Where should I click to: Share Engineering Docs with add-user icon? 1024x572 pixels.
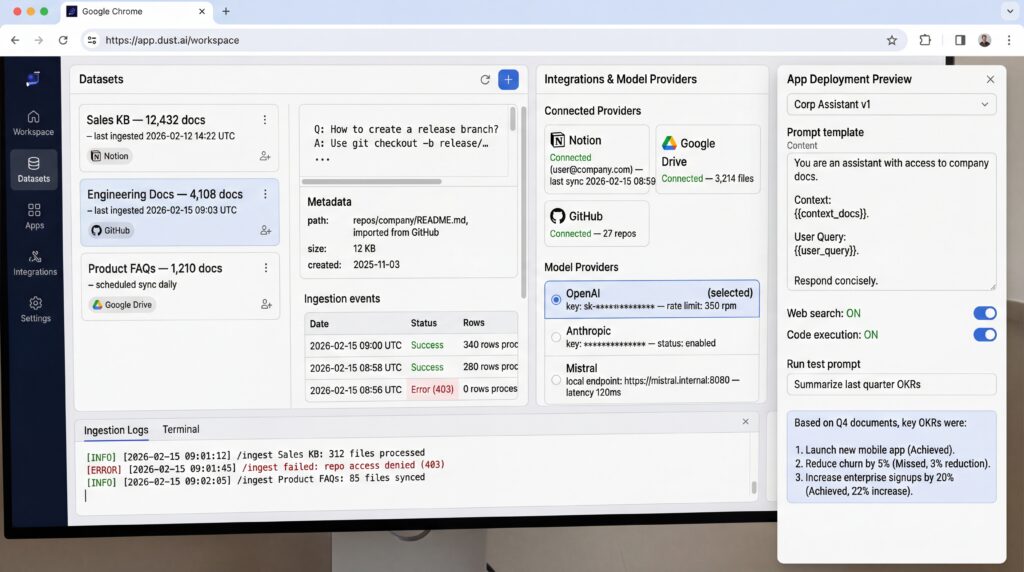[x=265, y=230]
